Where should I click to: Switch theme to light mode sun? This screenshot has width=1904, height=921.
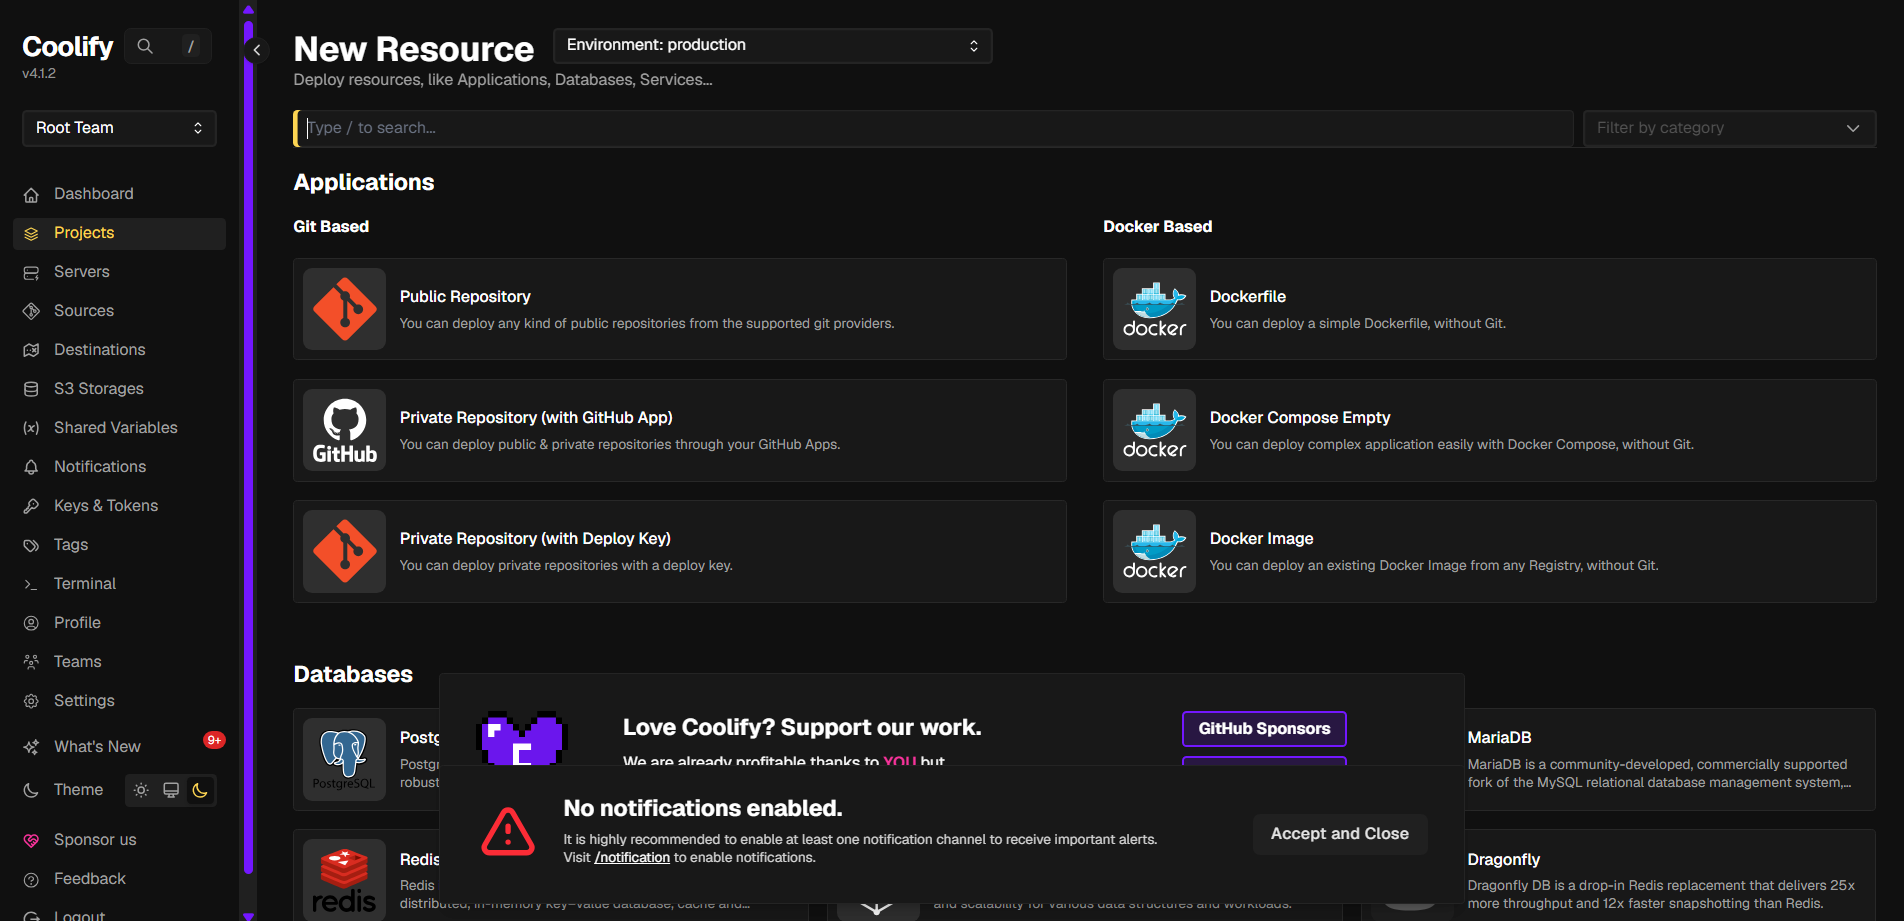[141, 790]
